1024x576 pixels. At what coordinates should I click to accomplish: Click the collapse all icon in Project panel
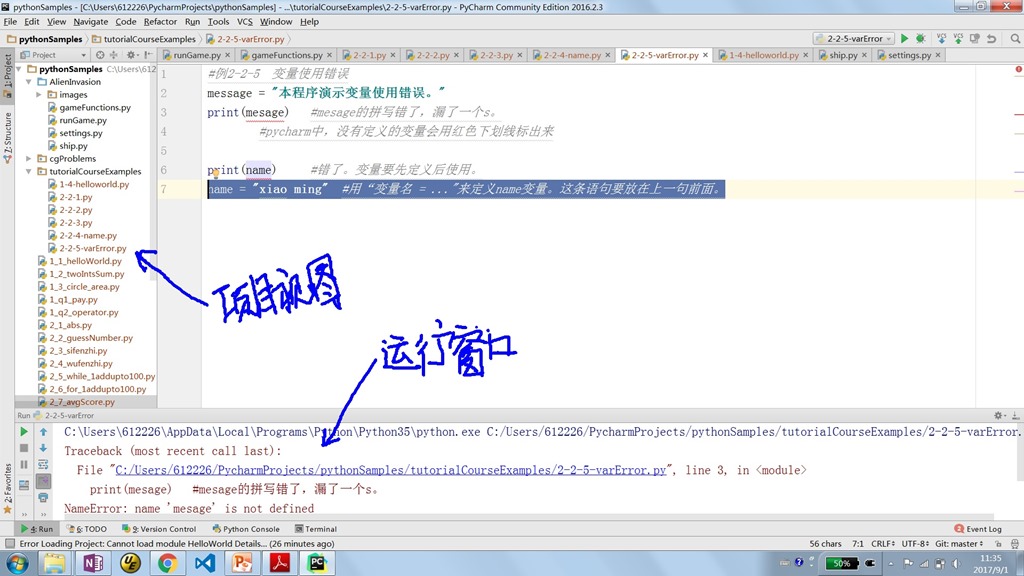tap(114, 55)
